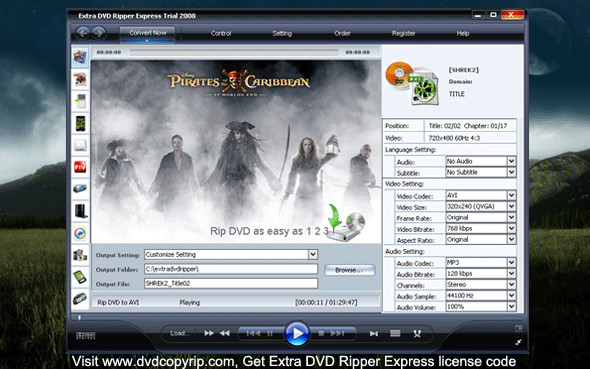Click the 'Rip DVD to AVI' status text
The image size is (590, 369).
(118, 302)
